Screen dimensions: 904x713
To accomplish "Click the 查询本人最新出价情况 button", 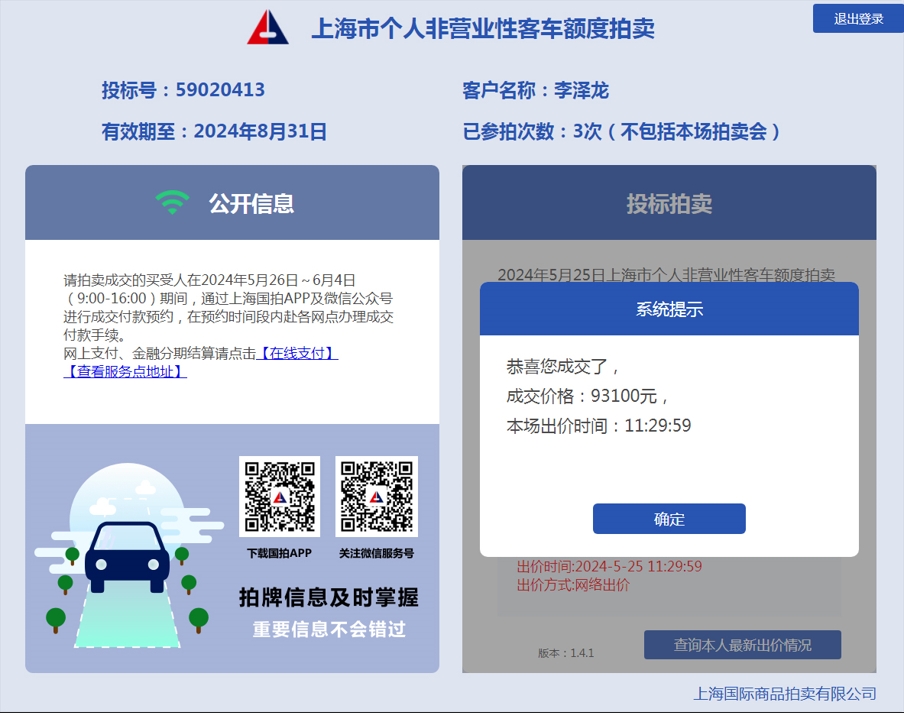I will (x=742, y=645).
